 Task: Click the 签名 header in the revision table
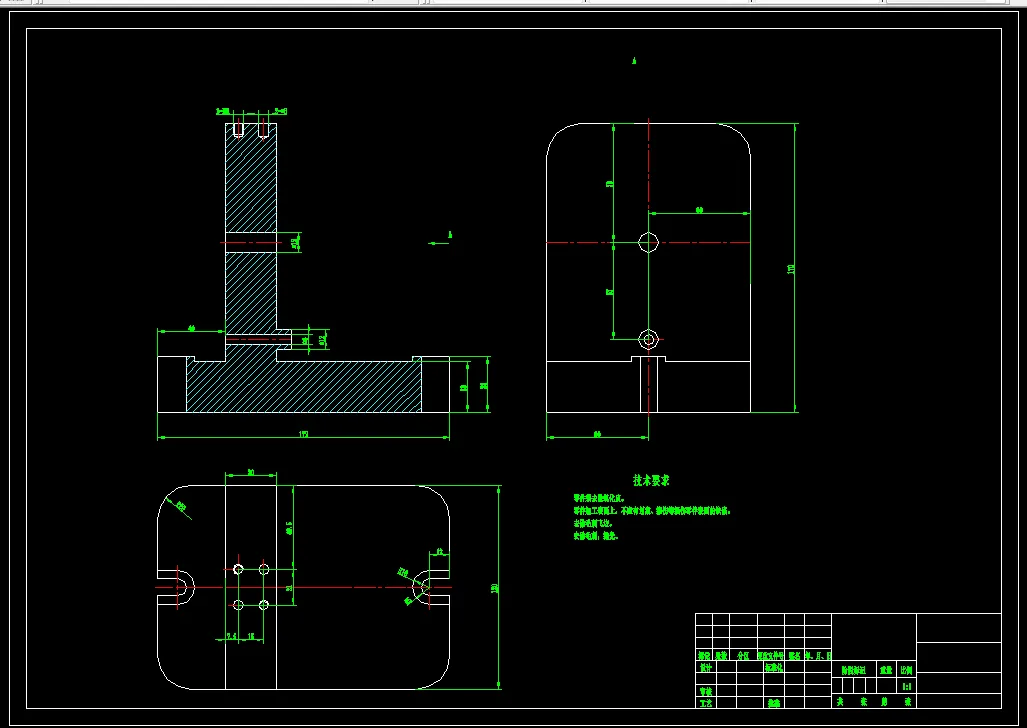point(794,655)
